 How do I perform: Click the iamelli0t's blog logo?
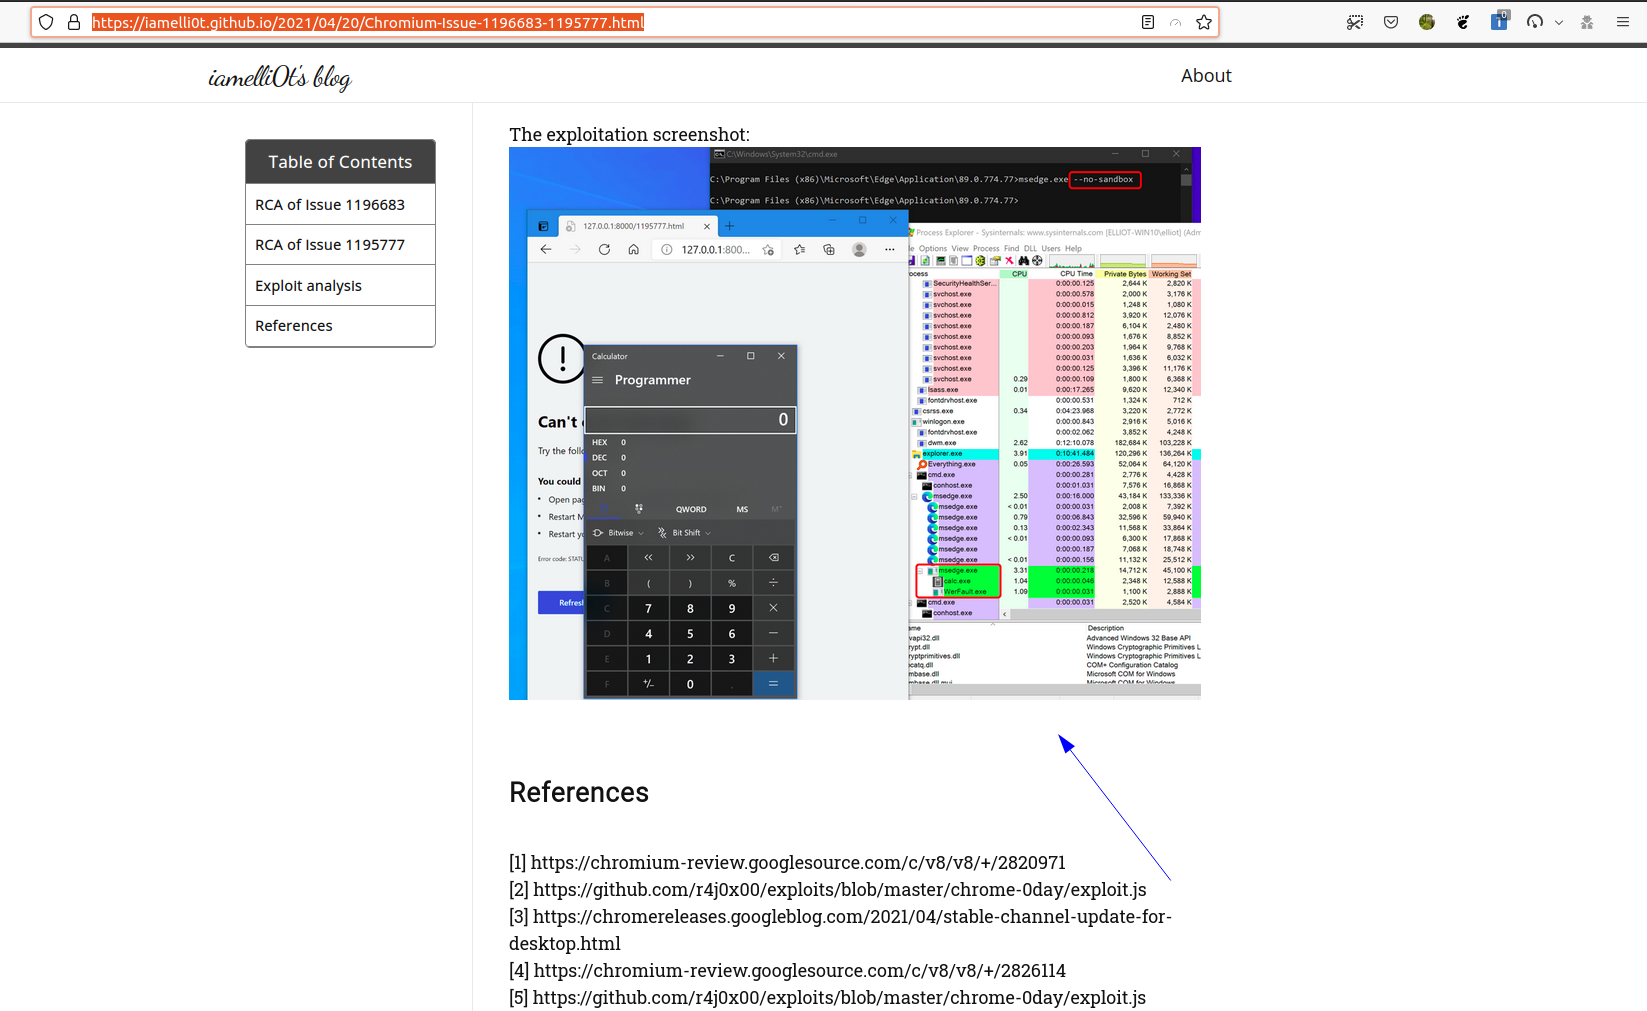coord(279,77)
